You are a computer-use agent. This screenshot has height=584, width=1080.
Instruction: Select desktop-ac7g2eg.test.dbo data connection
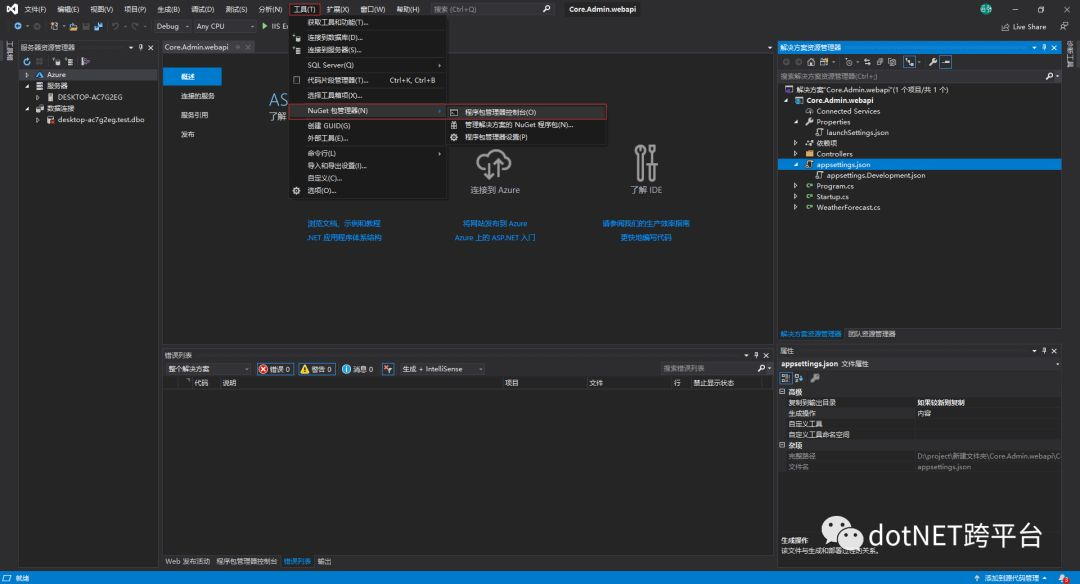click(x=101, y=120)
